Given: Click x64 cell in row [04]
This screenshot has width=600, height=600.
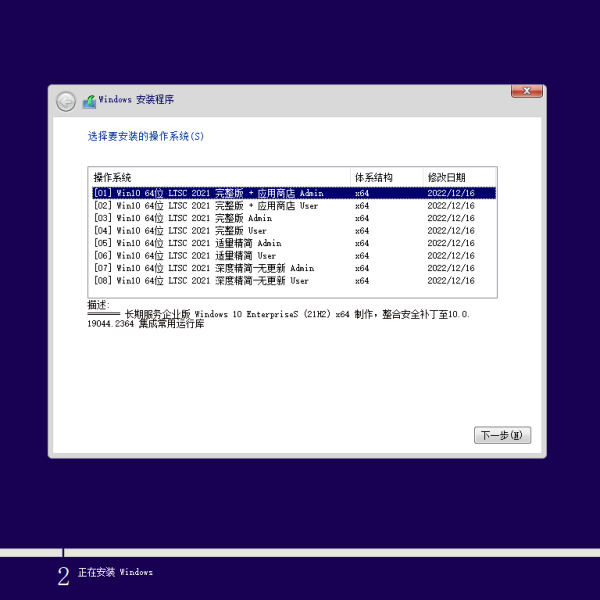Looking at the screenshot, I should tap(362, 231).
